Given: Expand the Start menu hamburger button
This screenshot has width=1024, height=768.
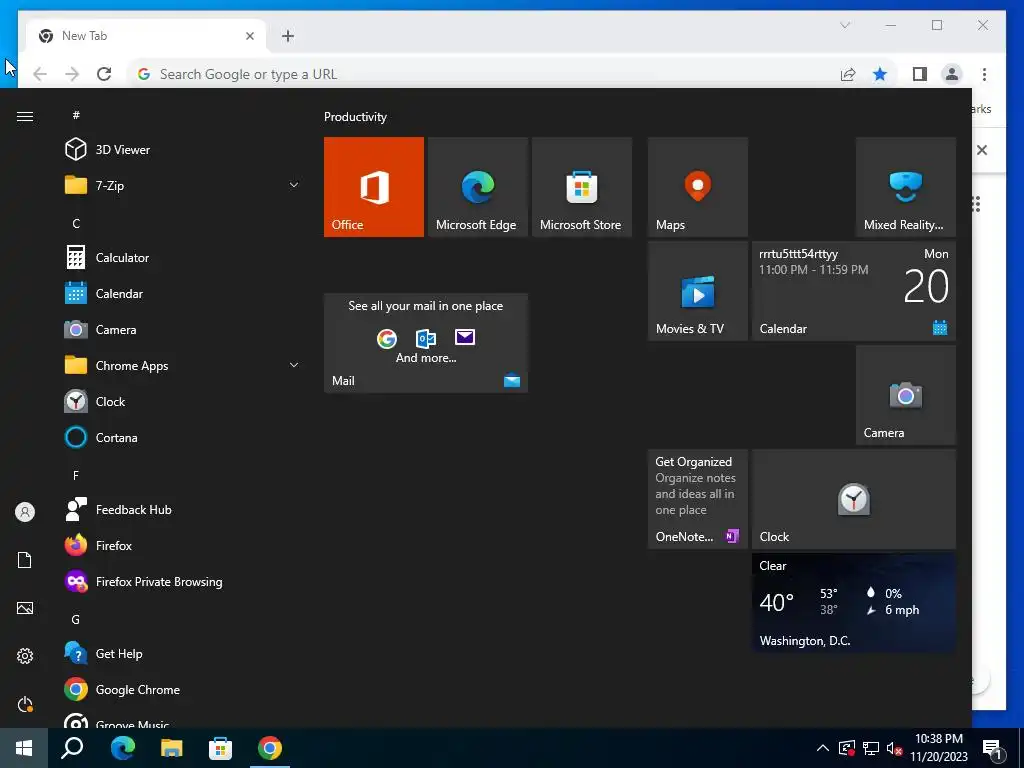Looking at the screenshot, I should (x=25, y=116).
